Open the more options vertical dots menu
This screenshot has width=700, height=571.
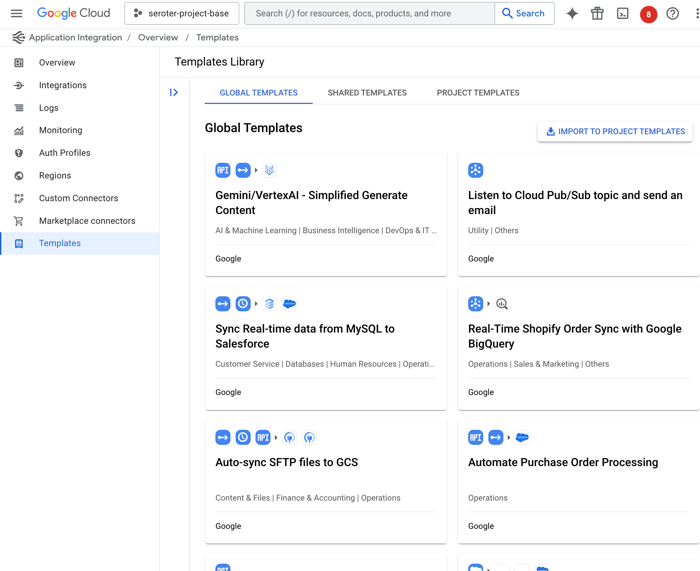pos(696,14)
